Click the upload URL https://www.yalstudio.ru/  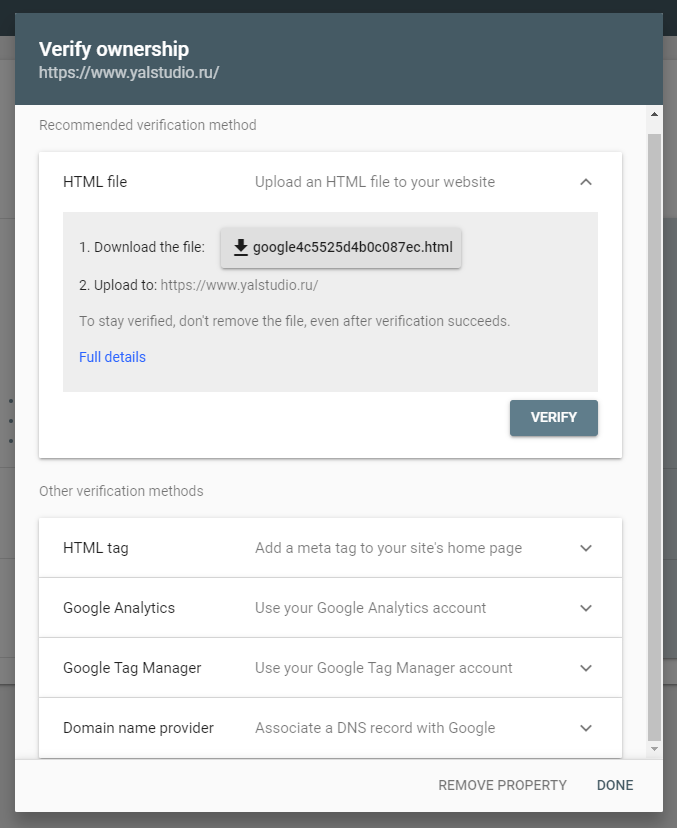click(x=239, y=285)
